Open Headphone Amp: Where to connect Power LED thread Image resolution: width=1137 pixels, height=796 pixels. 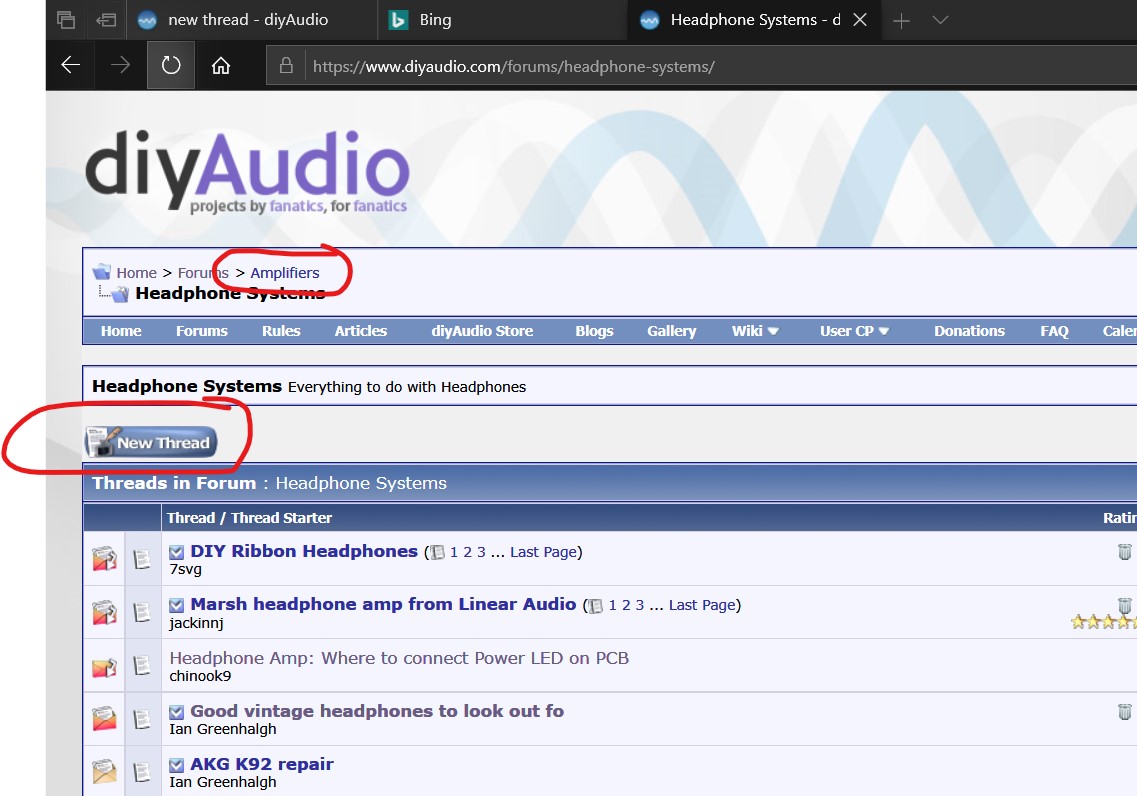[399, 658]
